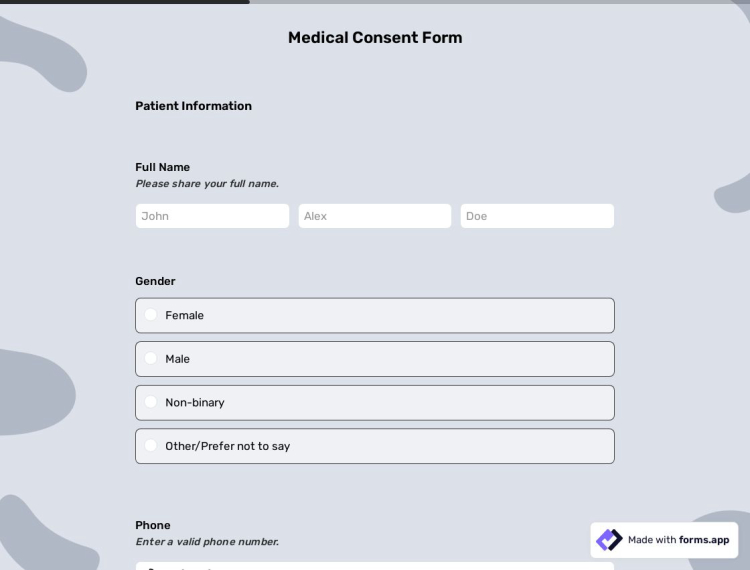Click the first name field showing John
The width and height of the screenshot is (750, 570).
pos(212,216)
